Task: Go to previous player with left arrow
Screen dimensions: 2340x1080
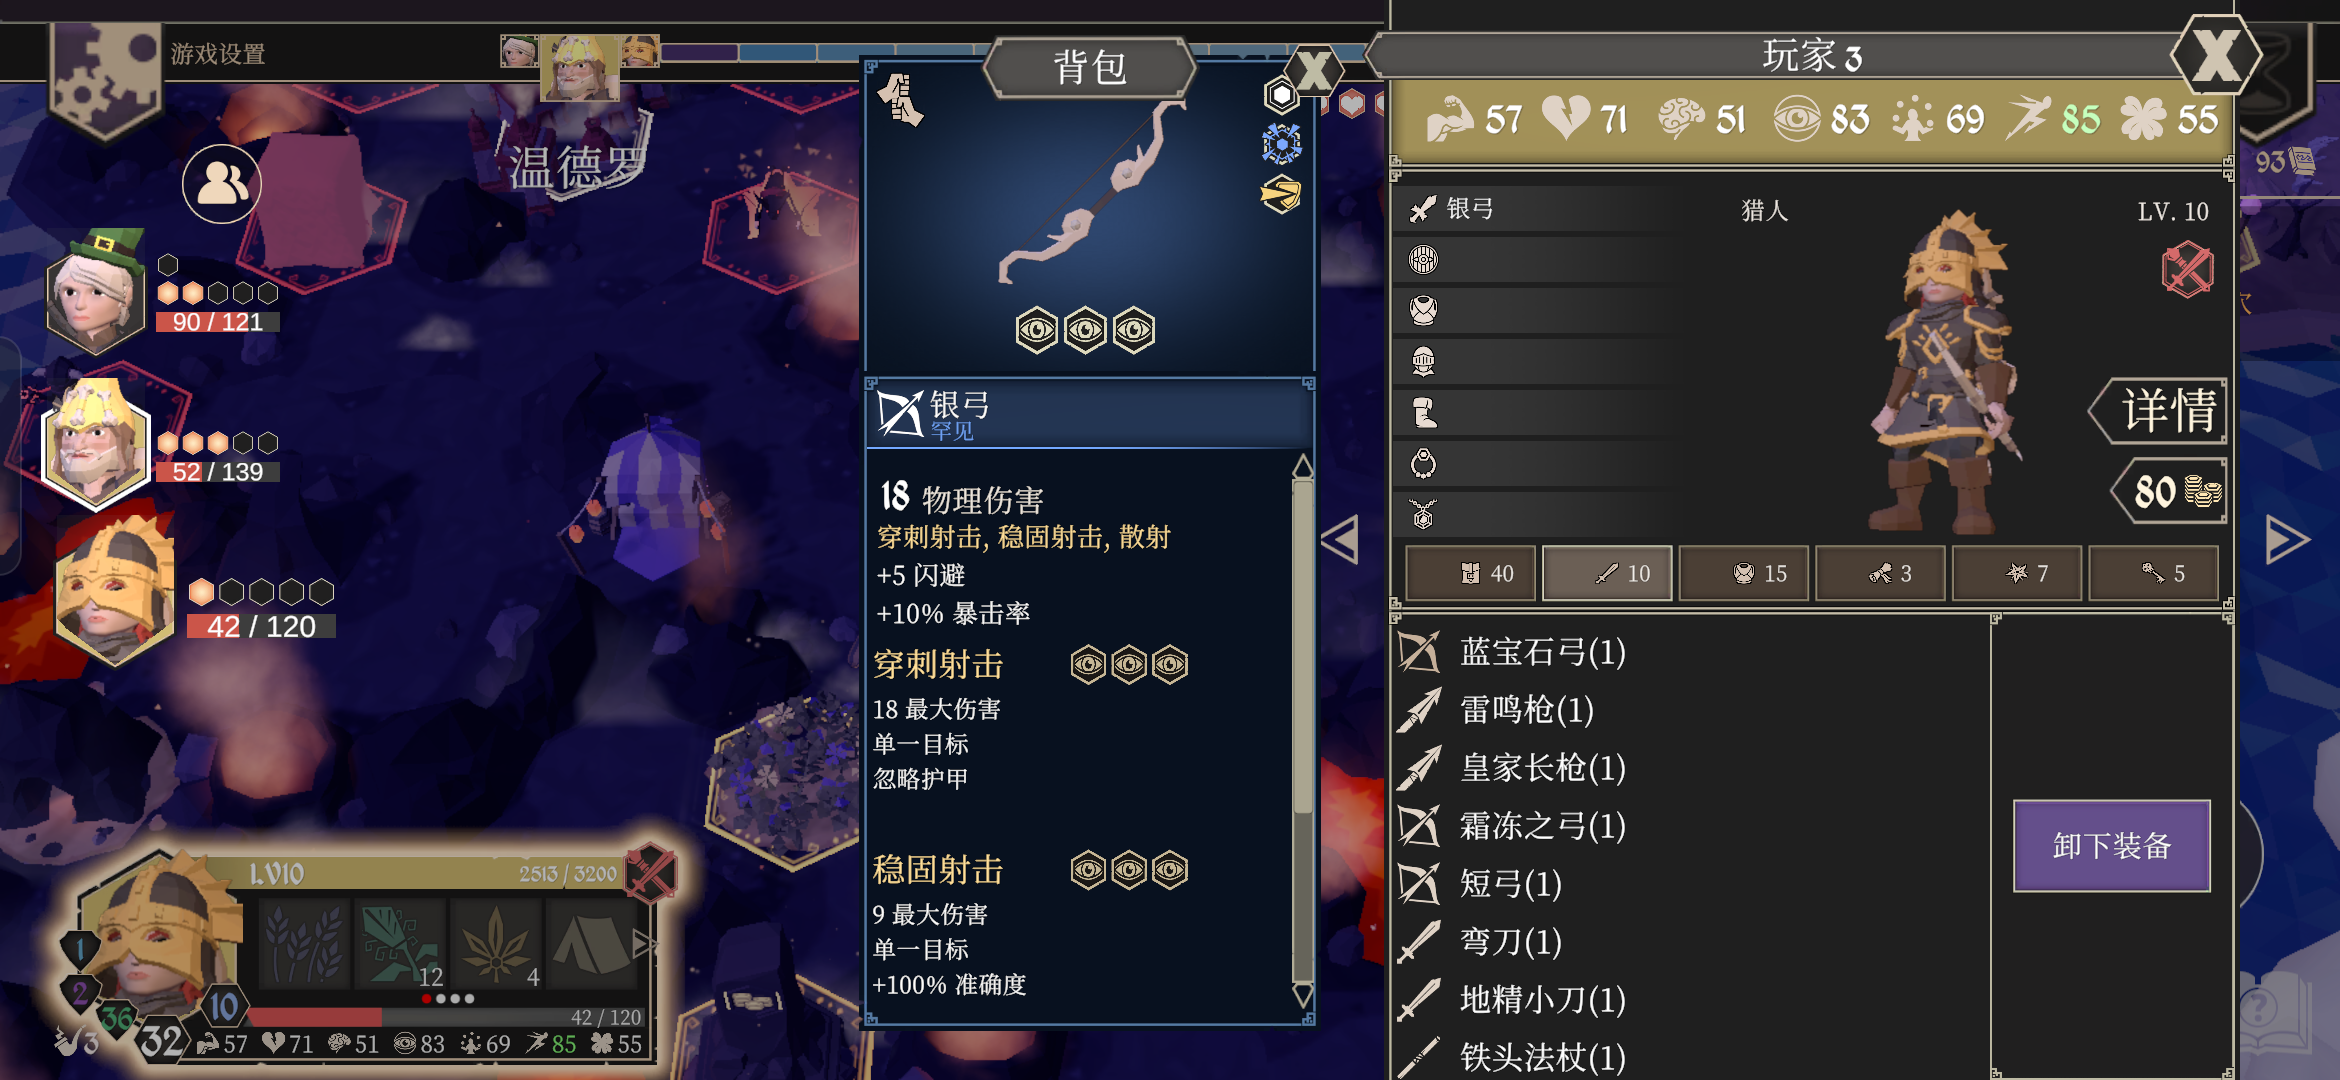Action: (x=1340, y=540)
